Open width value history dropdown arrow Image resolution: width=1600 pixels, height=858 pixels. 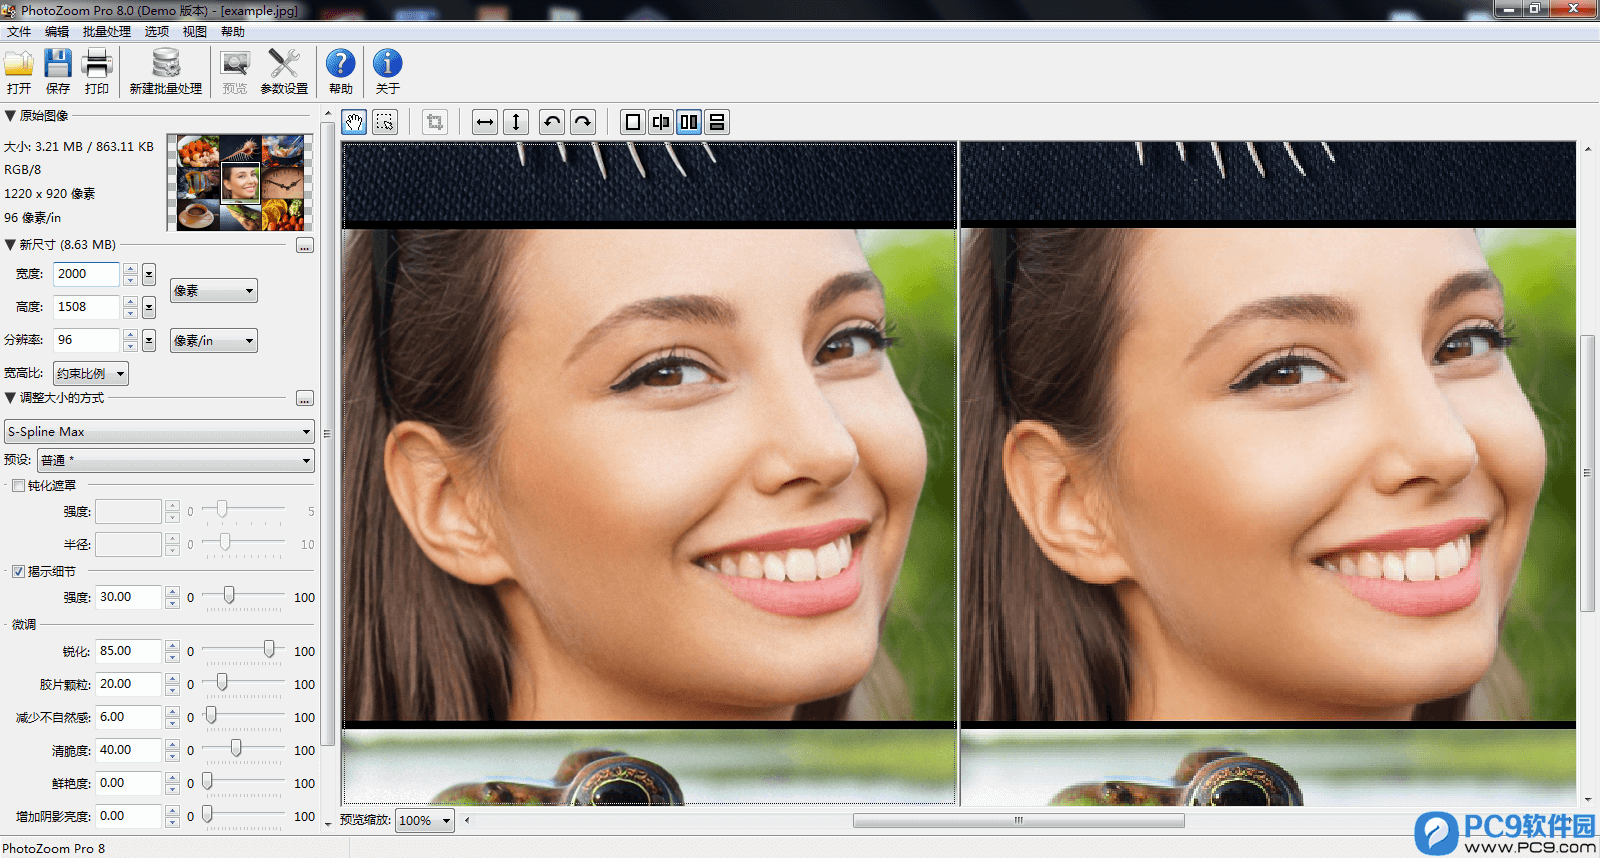point(149,274)
